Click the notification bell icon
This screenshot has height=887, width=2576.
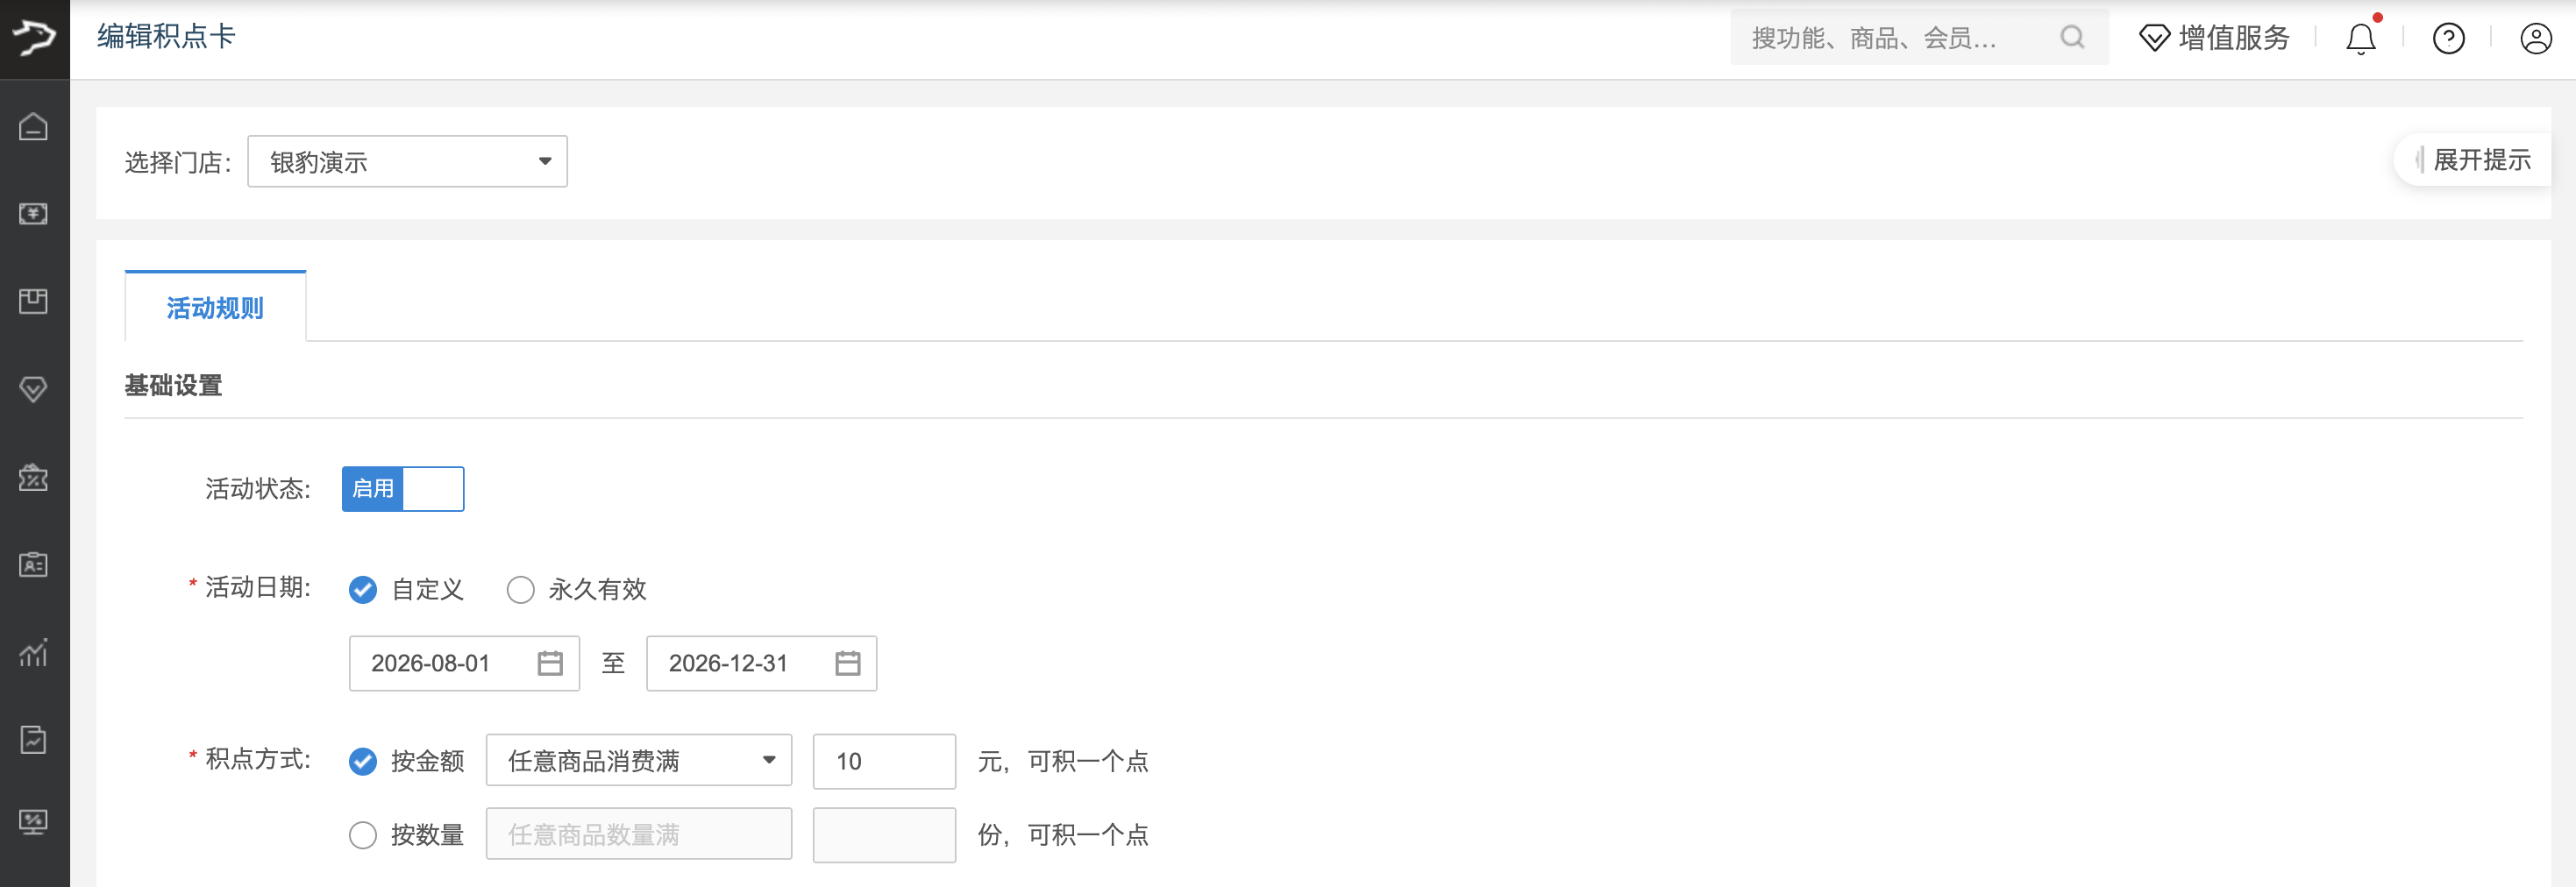coord(2361,38)
